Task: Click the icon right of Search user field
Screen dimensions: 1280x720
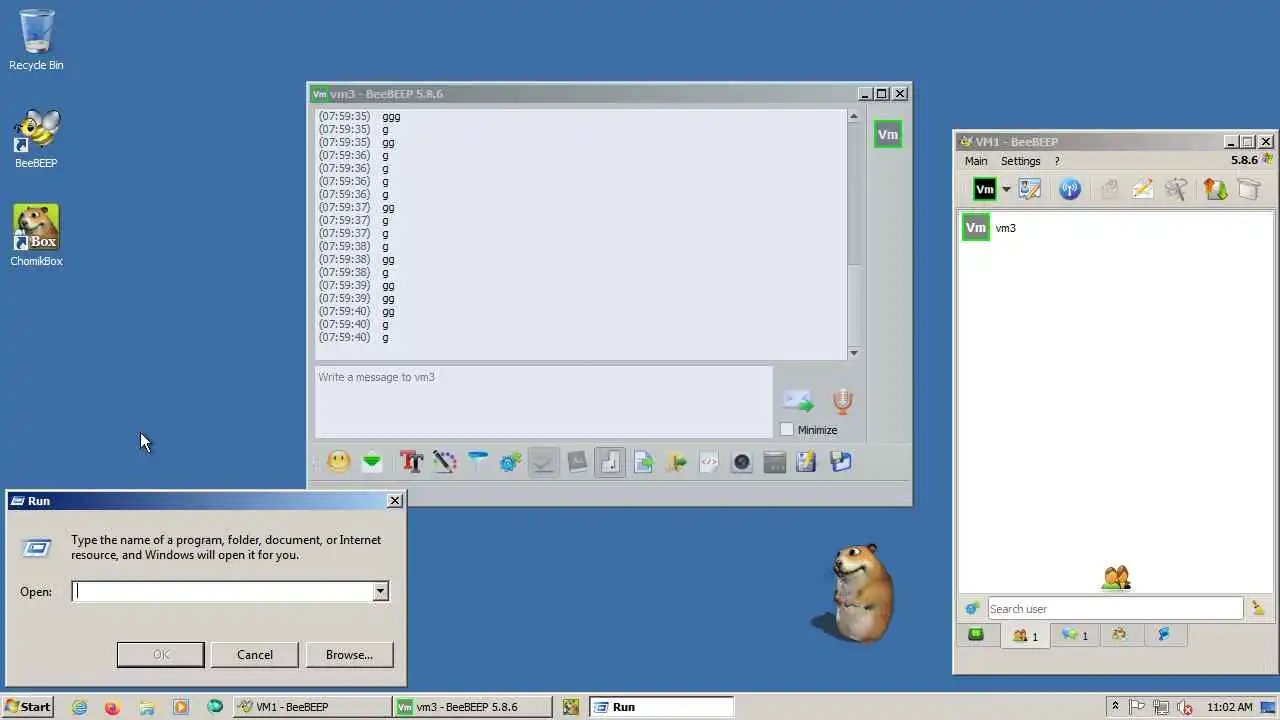Action: 1258,608
